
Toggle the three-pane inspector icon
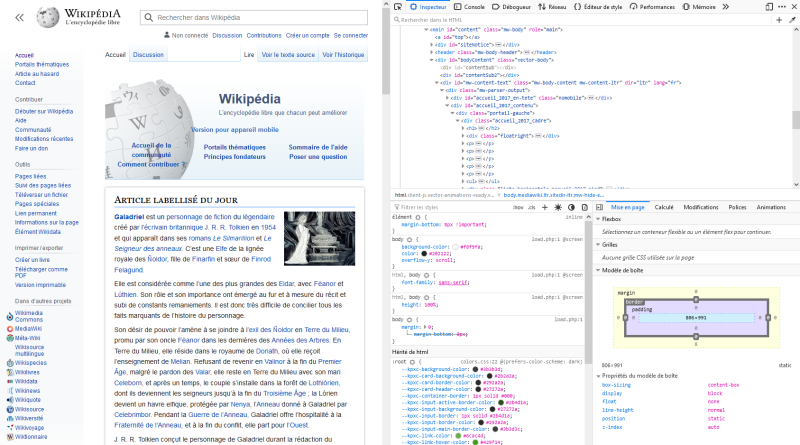pos(599,207)
